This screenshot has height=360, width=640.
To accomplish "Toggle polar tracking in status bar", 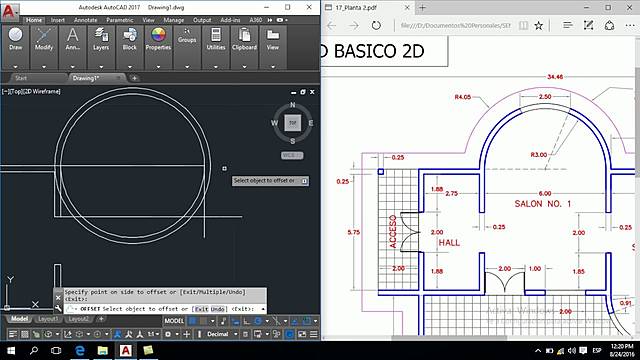I will point(258,321).
